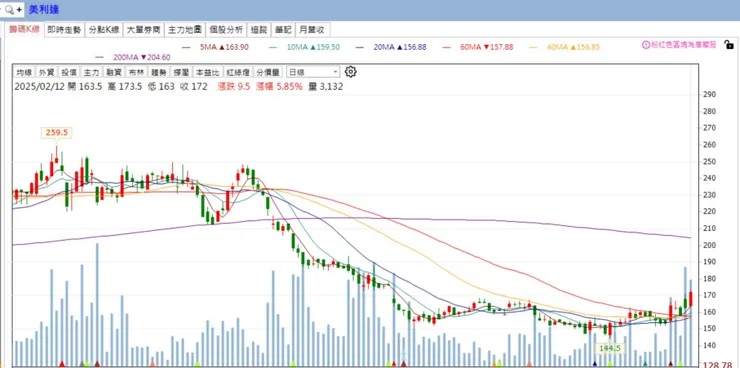Click the 5MA legend line swatch

pos(185,47)
